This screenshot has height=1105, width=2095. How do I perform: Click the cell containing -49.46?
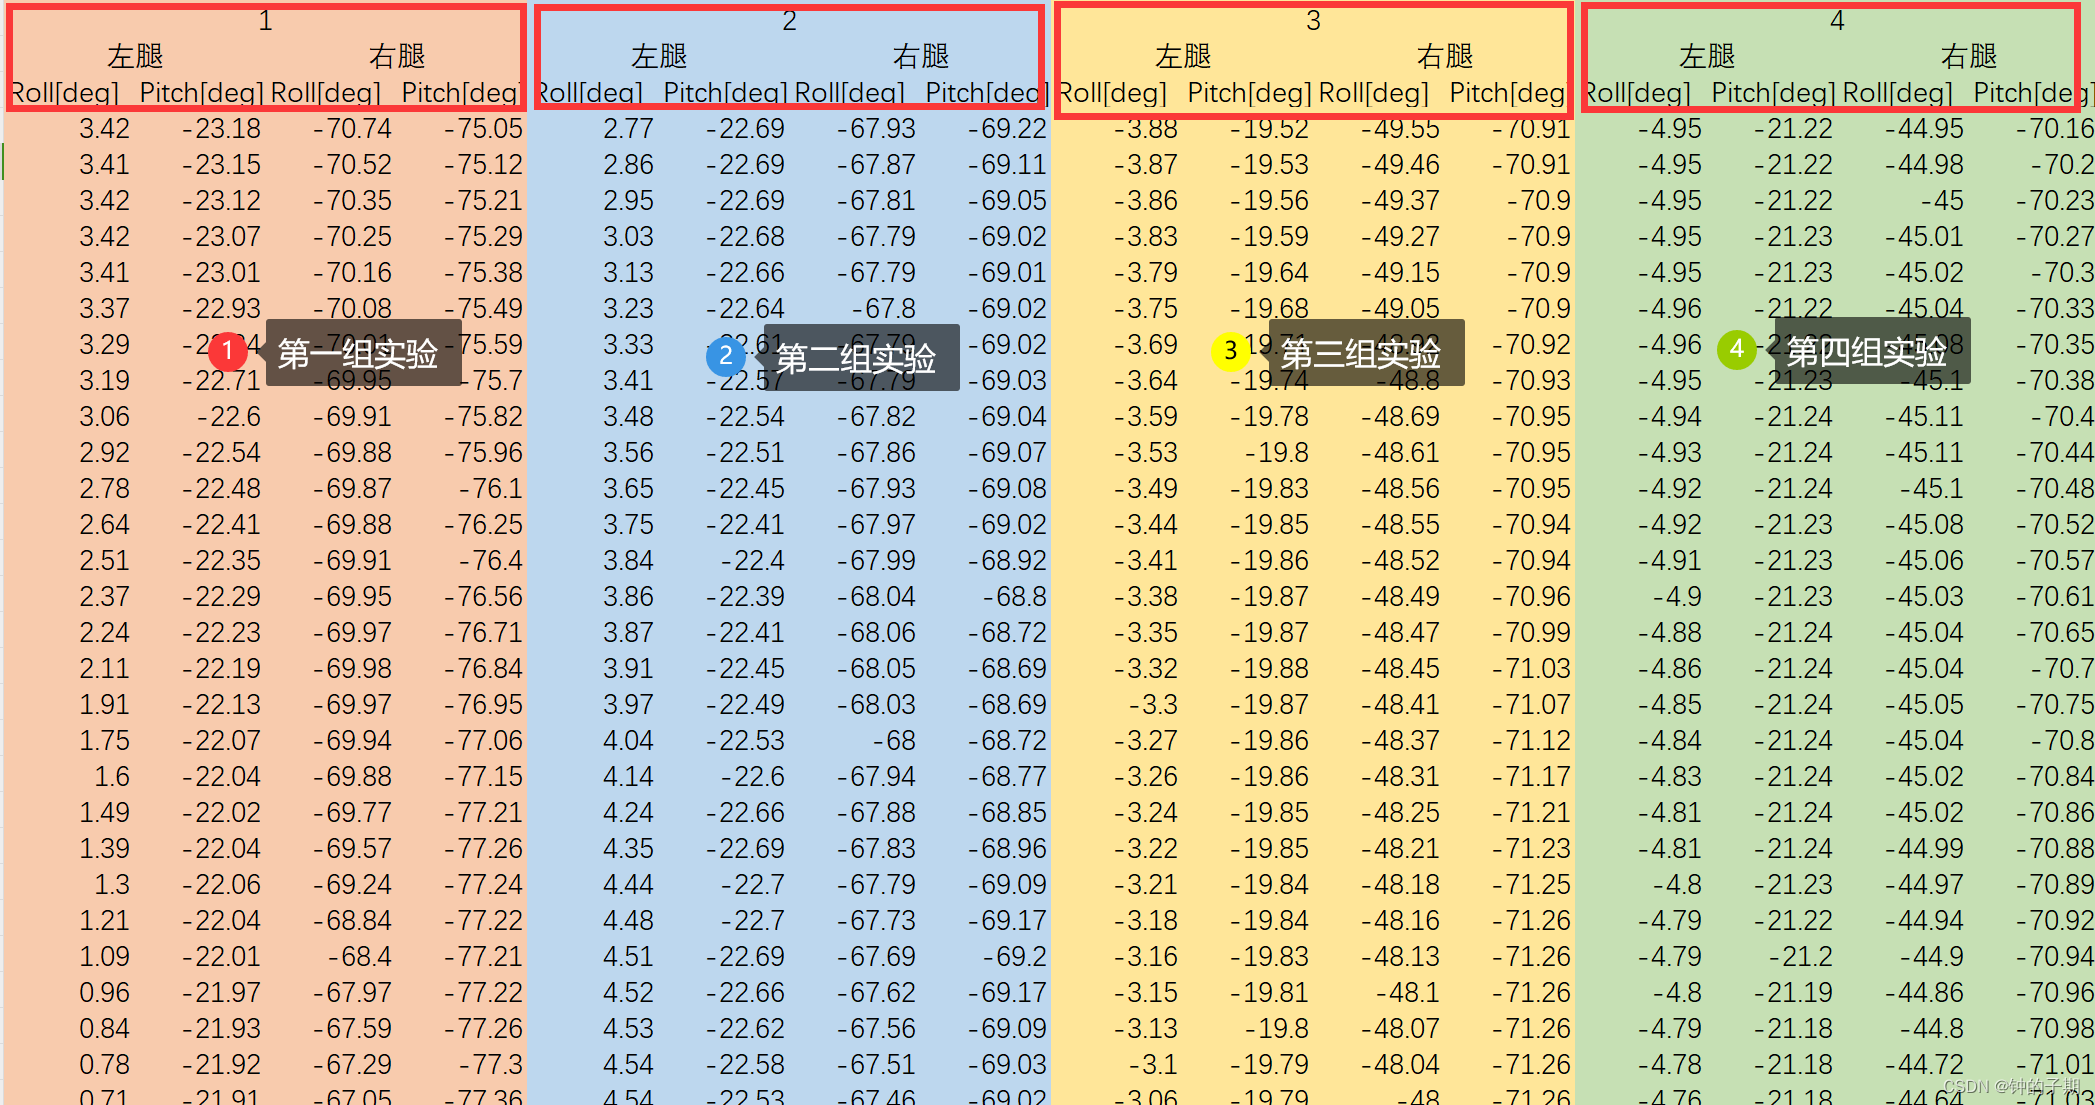point(1400,165)
